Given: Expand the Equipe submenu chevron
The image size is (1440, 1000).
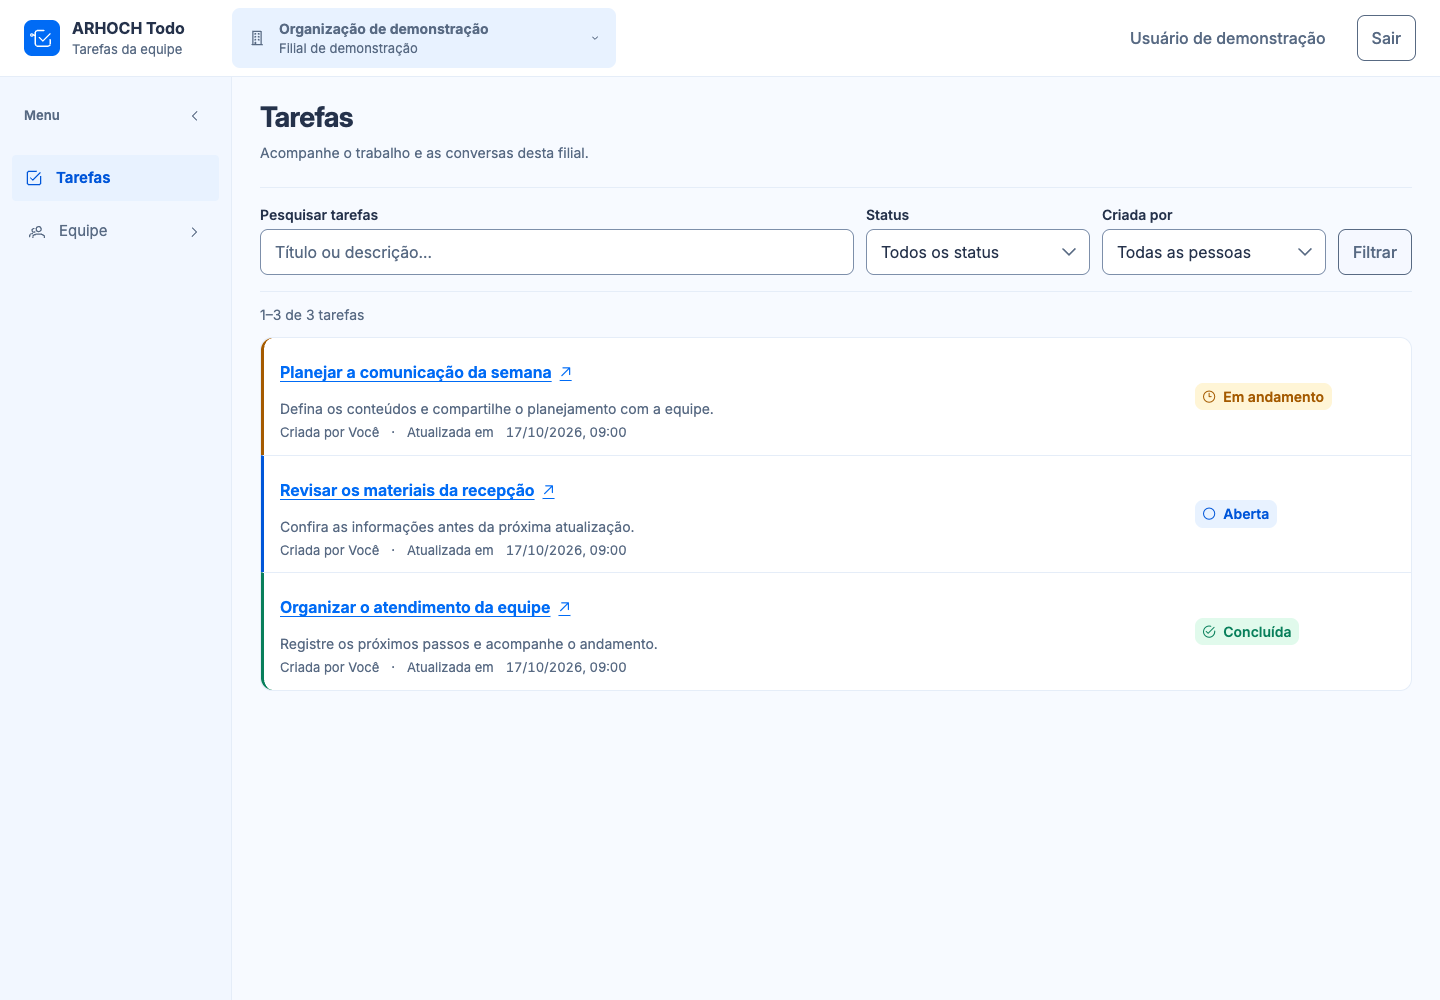Looking at the screenshot, I should [194, 232].
